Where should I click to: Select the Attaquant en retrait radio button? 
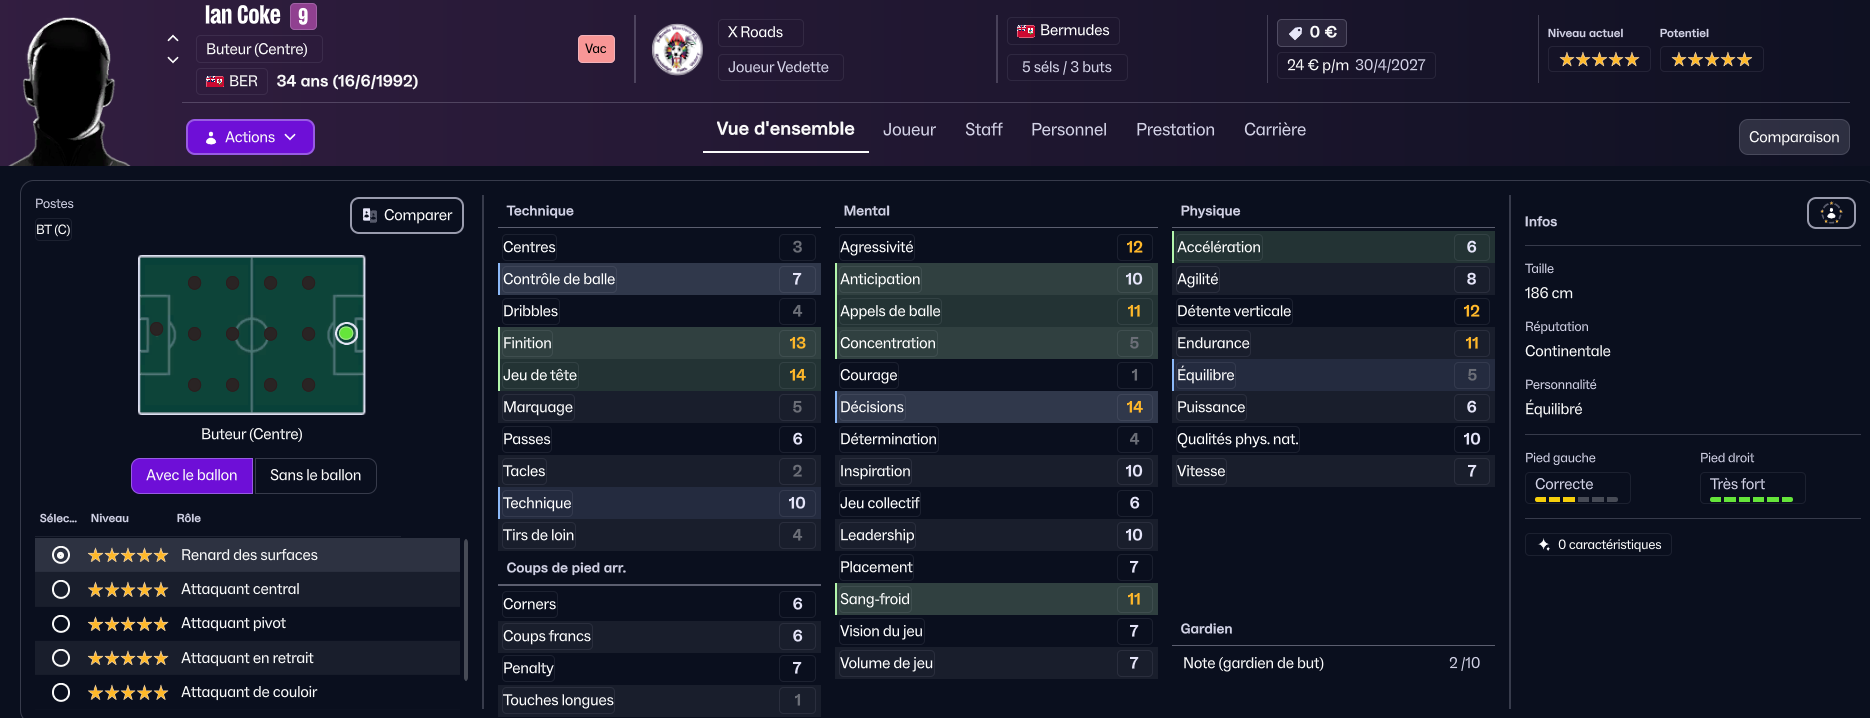coord(61,658)
